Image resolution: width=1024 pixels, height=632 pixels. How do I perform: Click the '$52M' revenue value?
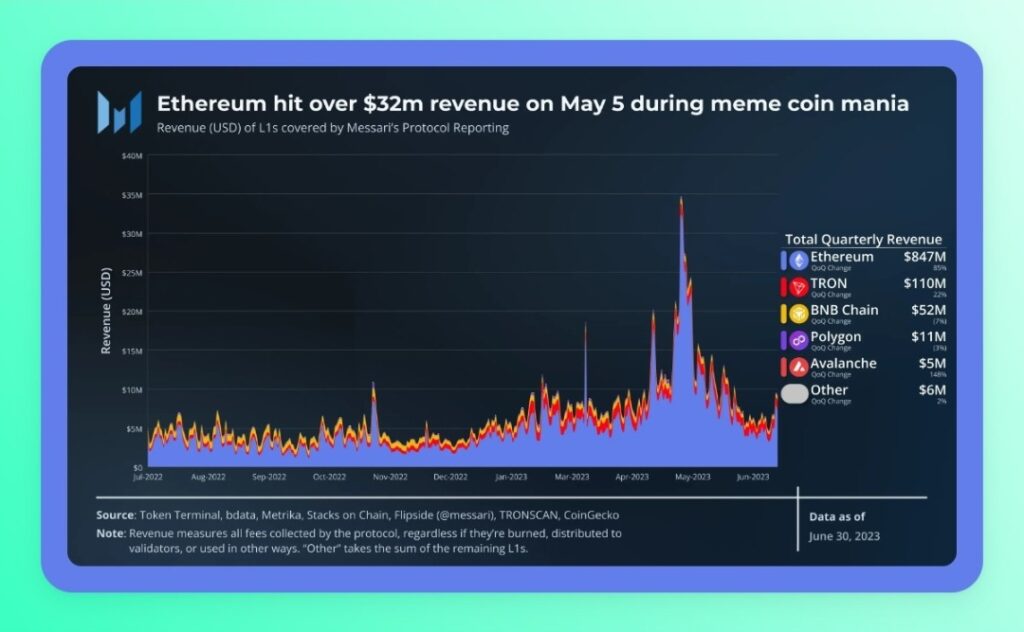coord(929,310)
